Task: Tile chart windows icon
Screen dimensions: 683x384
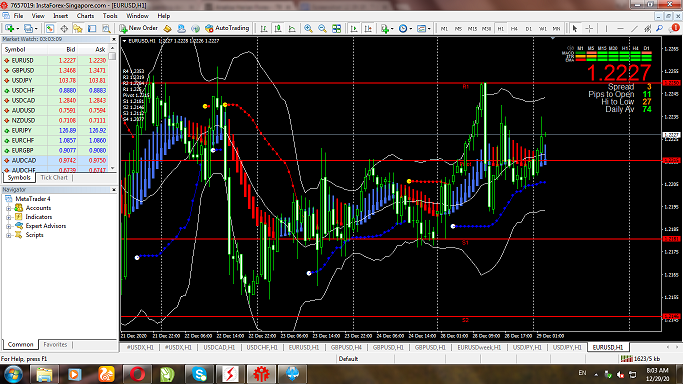Action: click(337, 28)
